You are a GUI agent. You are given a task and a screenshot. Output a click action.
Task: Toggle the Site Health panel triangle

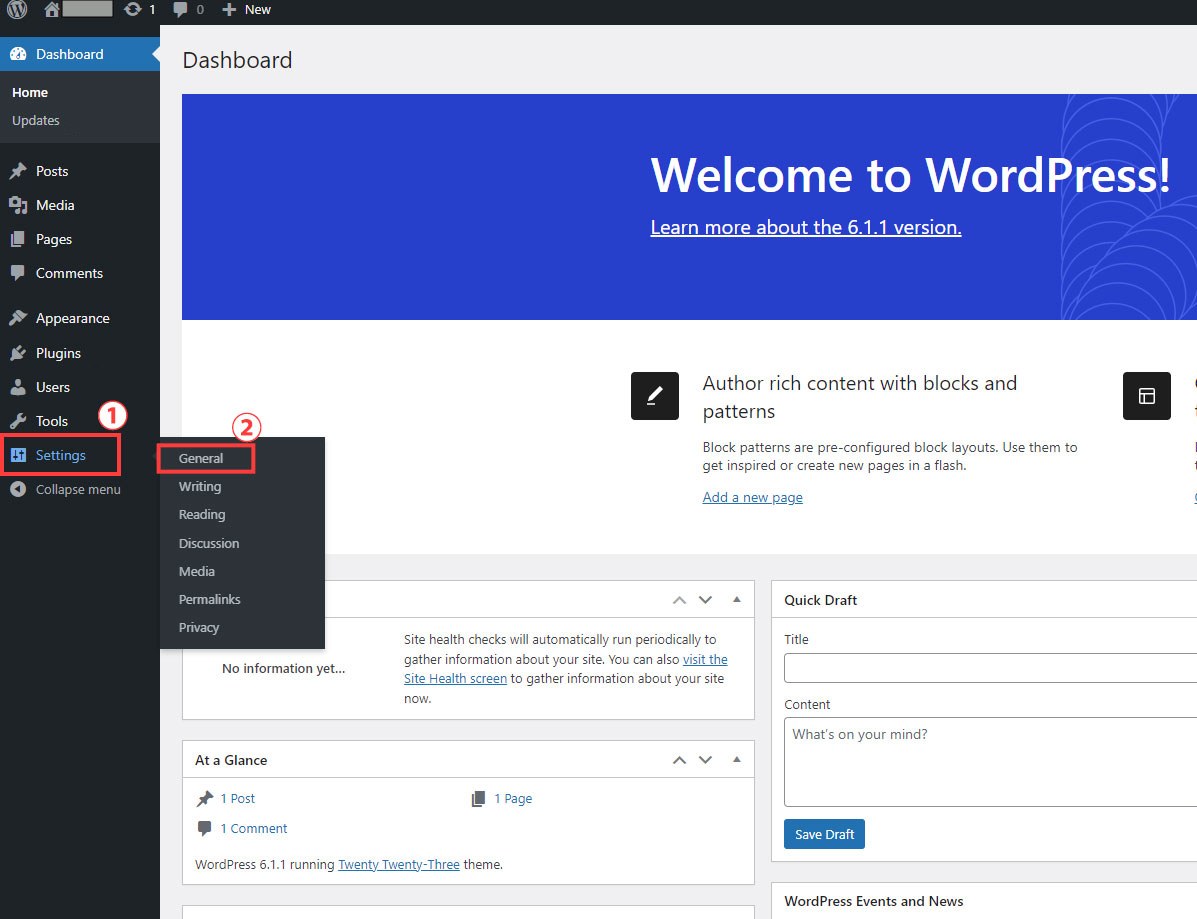737,600
